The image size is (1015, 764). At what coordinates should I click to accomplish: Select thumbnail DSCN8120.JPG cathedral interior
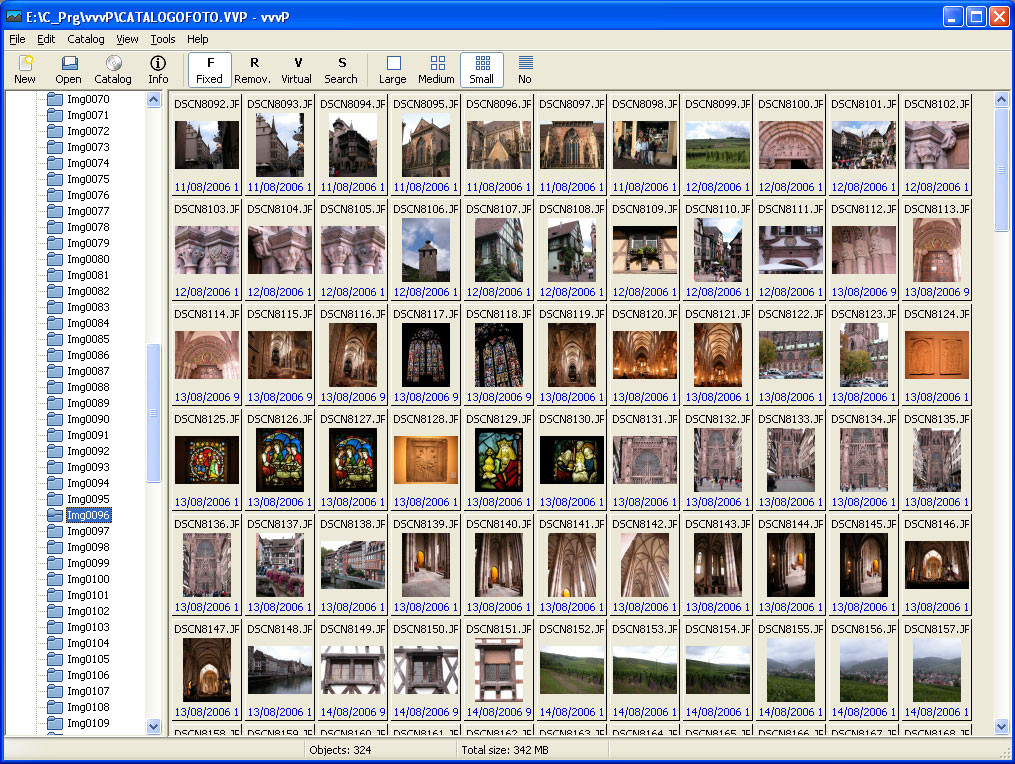tap(645, 355)
